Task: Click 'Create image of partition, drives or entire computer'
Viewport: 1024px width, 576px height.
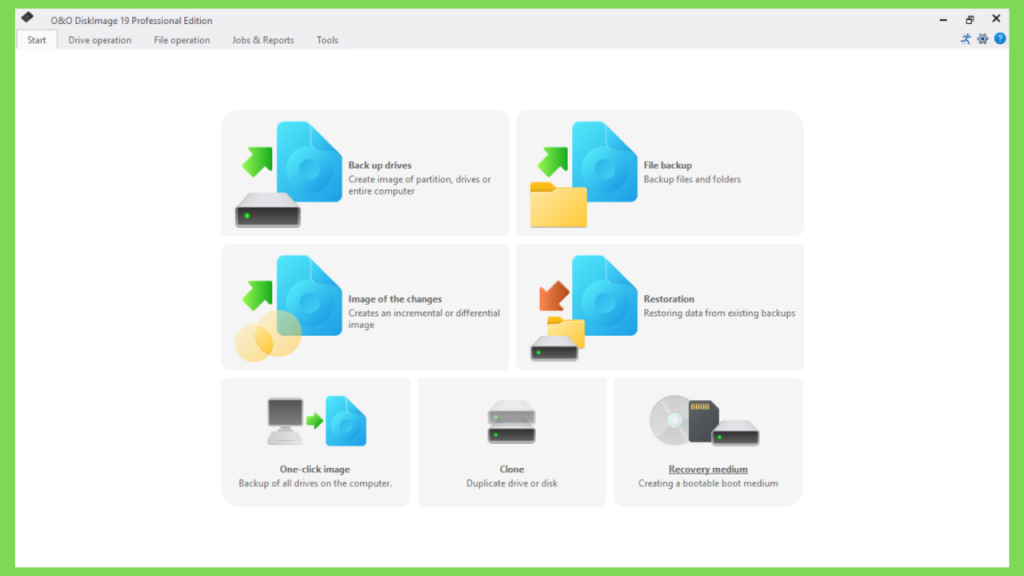Action: tap(419, 185)
